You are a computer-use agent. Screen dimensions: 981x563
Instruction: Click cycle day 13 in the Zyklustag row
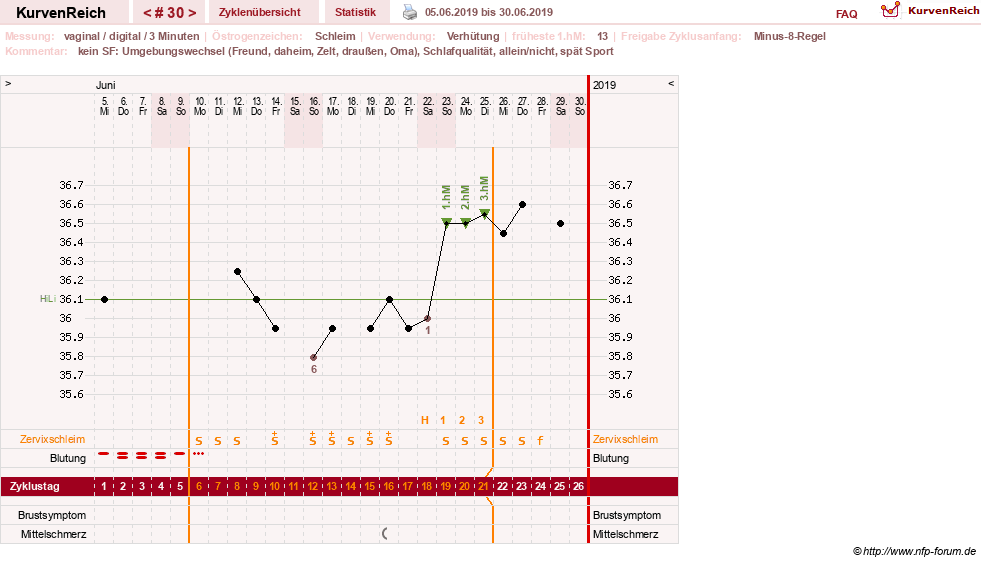[x=332, y=486]
